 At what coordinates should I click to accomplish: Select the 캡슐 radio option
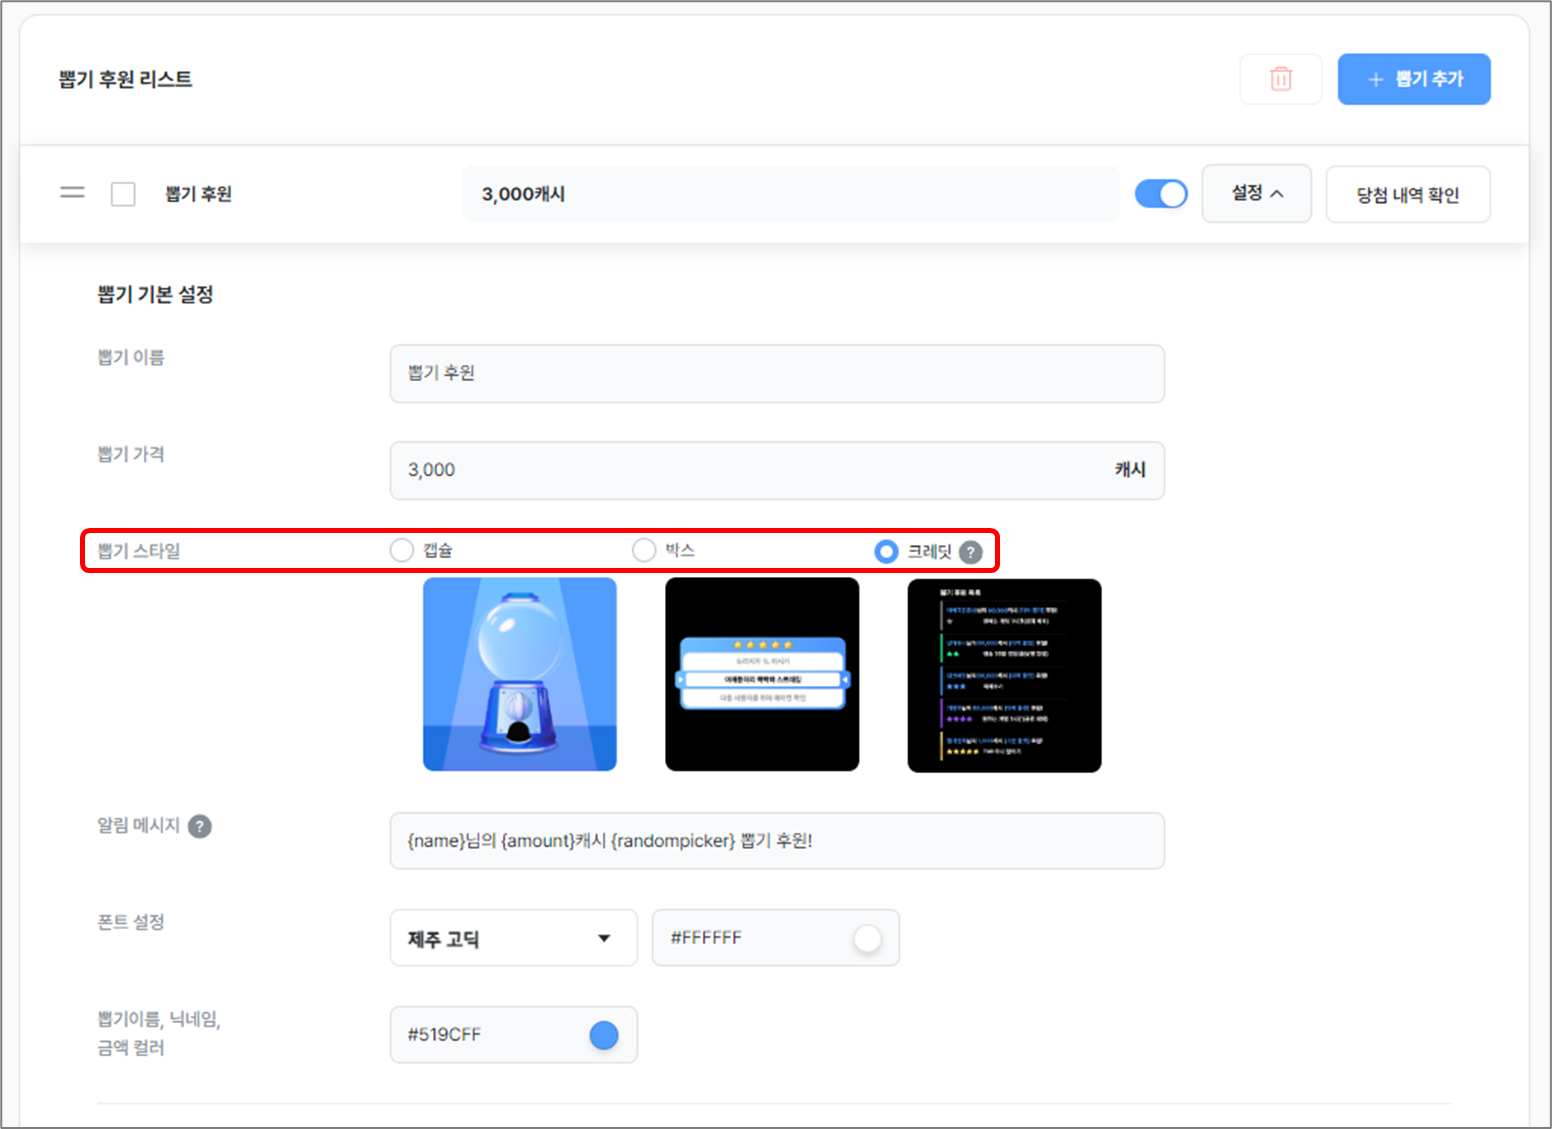click(x=402, y=550)
